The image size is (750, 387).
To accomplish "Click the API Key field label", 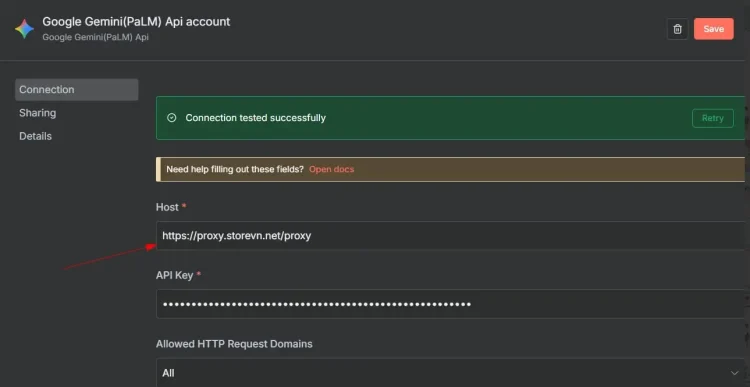I will tap(174, 276).
